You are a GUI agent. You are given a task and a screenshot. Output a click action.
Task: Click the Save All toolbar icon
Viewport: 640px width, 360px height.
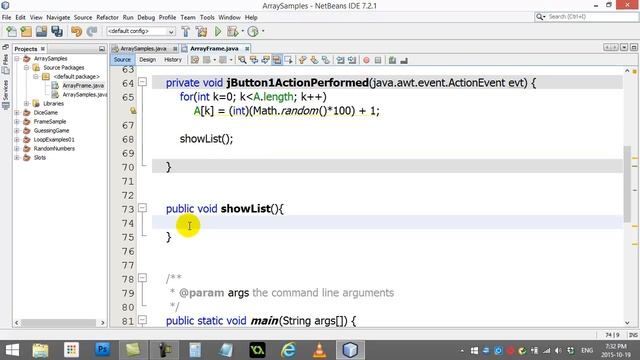click(x=57, y=31)
